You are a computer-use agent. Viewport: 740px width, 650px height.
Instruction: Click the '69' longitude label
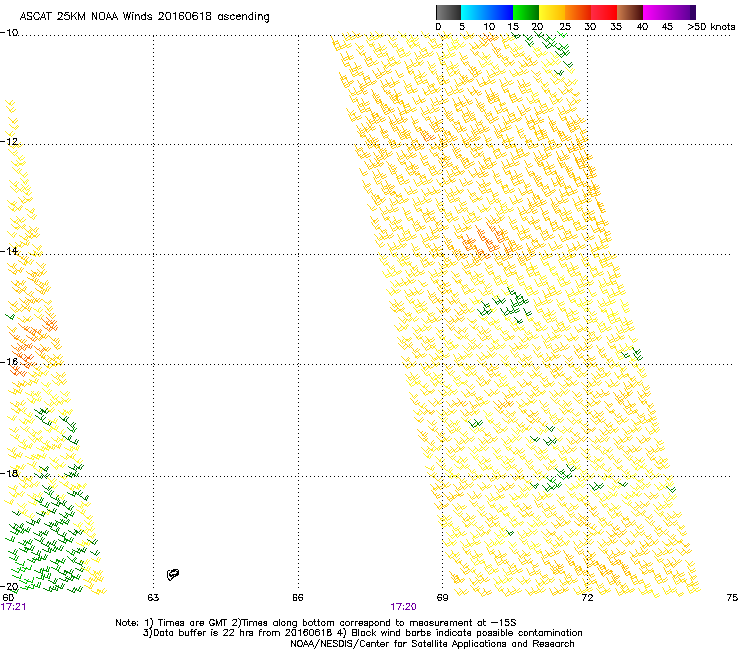(442, 598)
